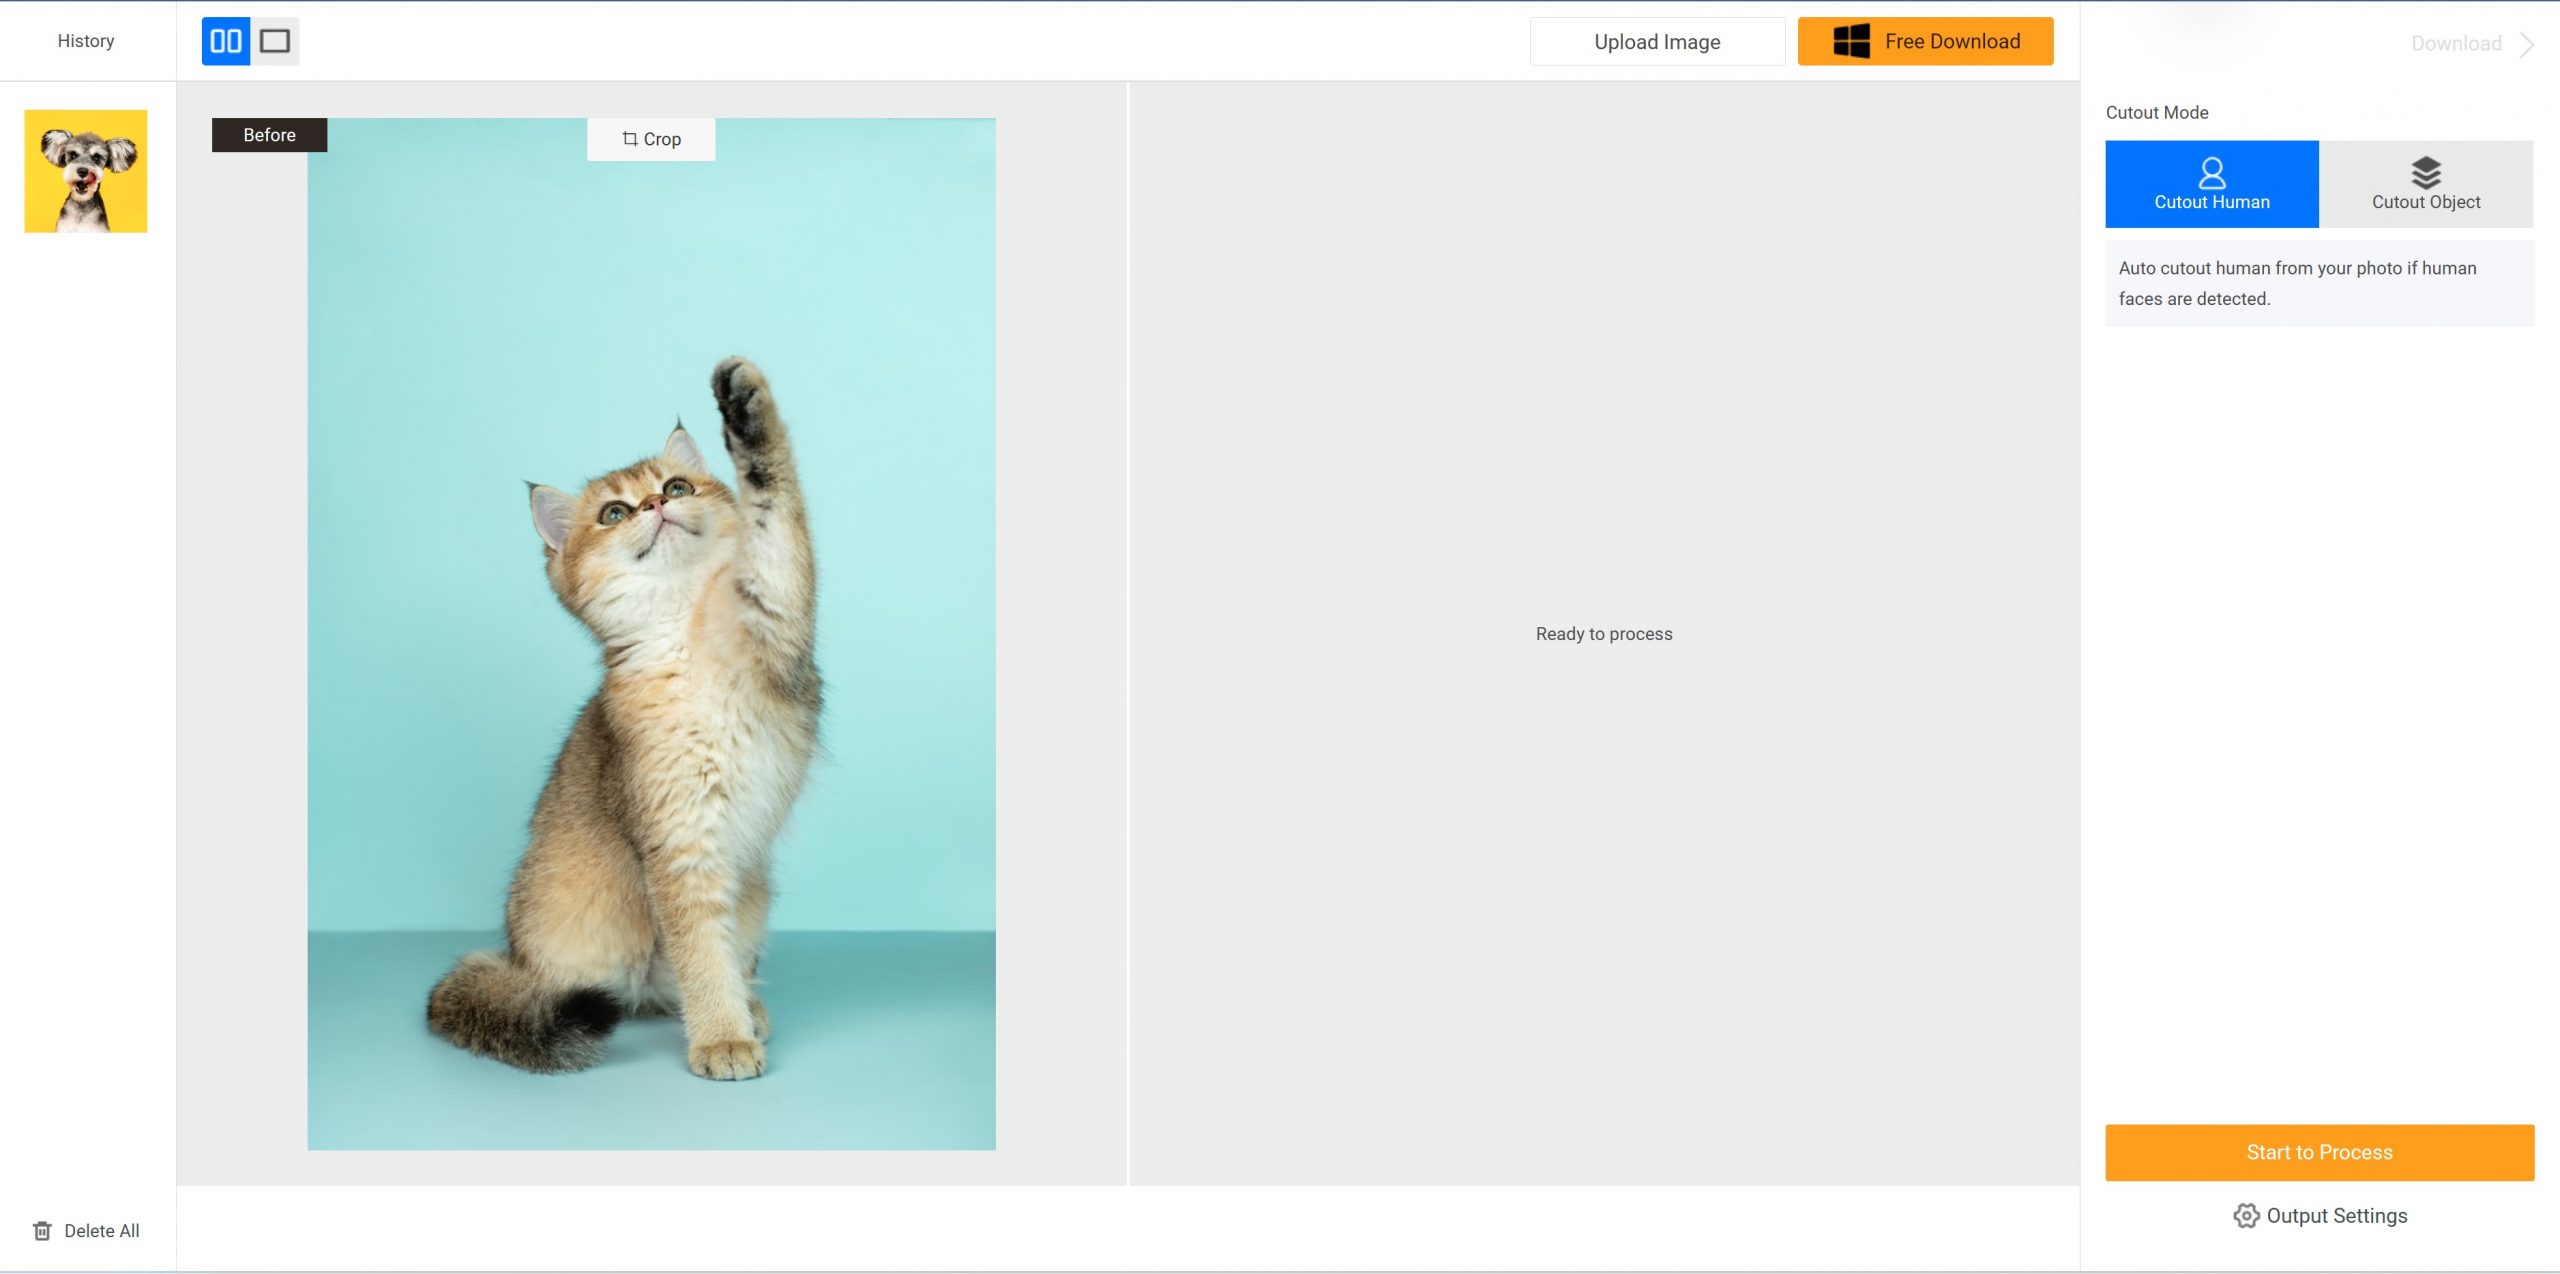Click Delete All text

tap(102, 1231)
